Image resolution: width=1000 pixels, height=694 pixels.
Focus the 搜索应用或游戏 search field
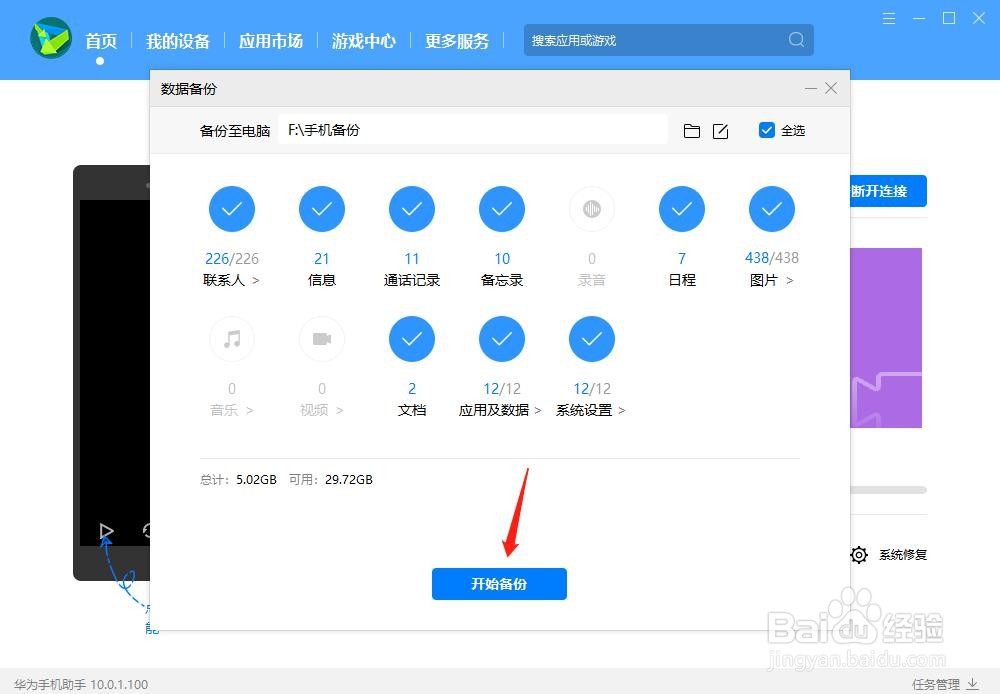(x=668, y=40)
